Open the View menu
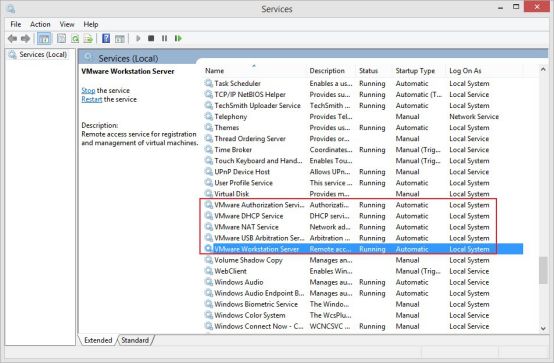The width and height of the screenshot is (554, 364). tap(67, 24)
